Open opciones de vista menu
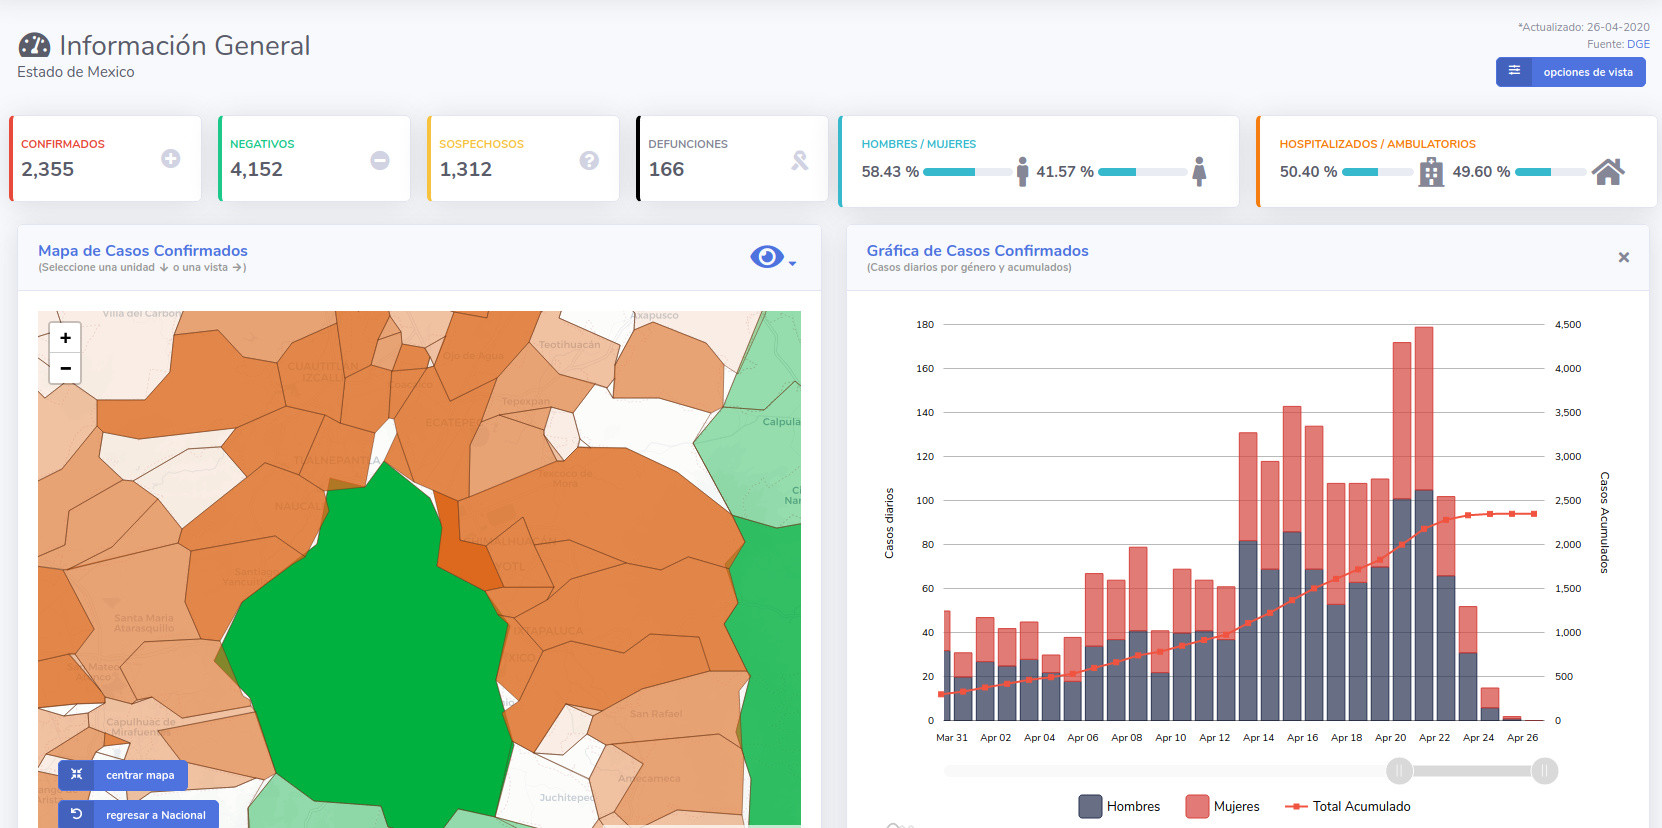Image resolution: width=1662 pixels, height=828 pixels. pos(1571,72)
